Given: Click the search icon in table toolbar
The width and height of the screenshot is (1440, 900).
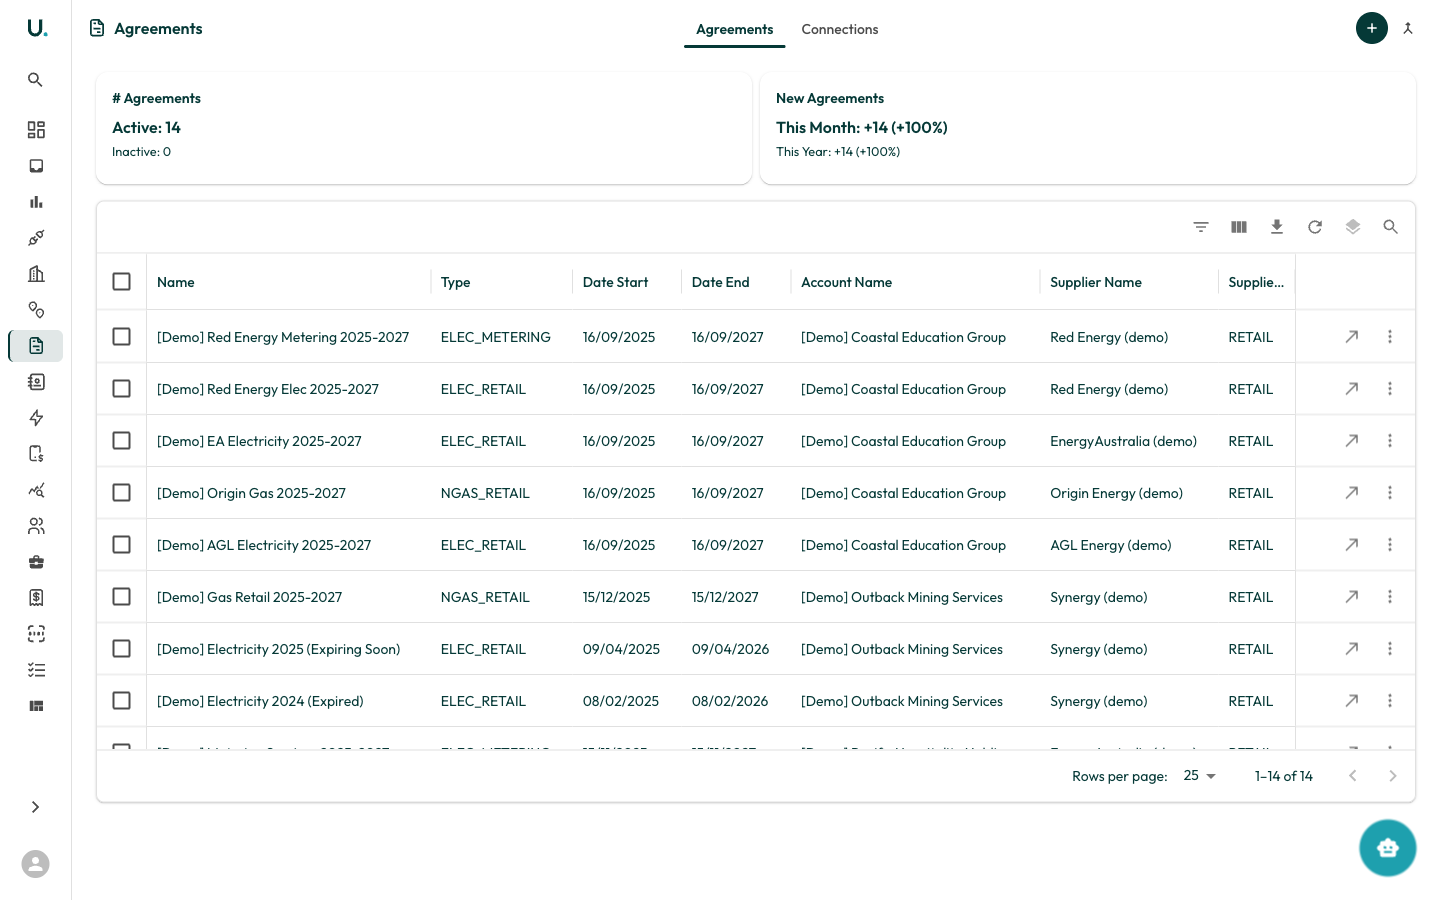Looking at the screenshot, I should click(x=1391, y=227).
